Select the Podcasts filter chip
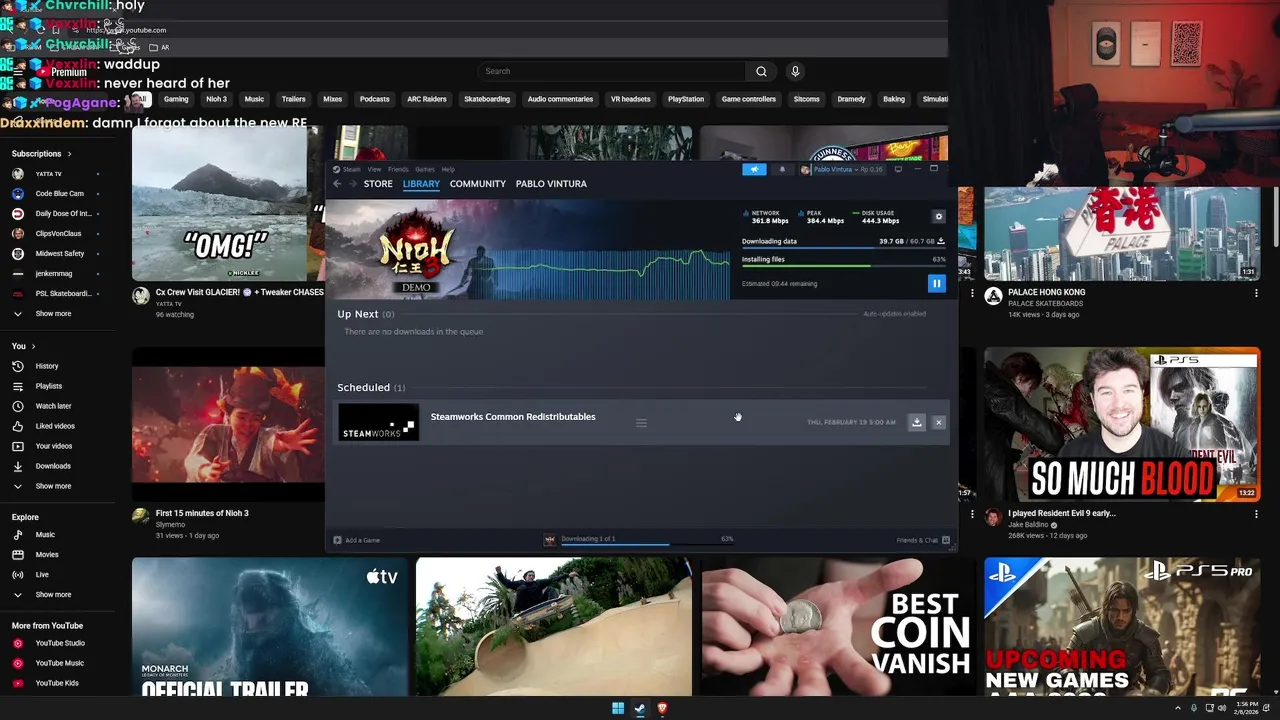The image size is (1280, 720). 374,99
